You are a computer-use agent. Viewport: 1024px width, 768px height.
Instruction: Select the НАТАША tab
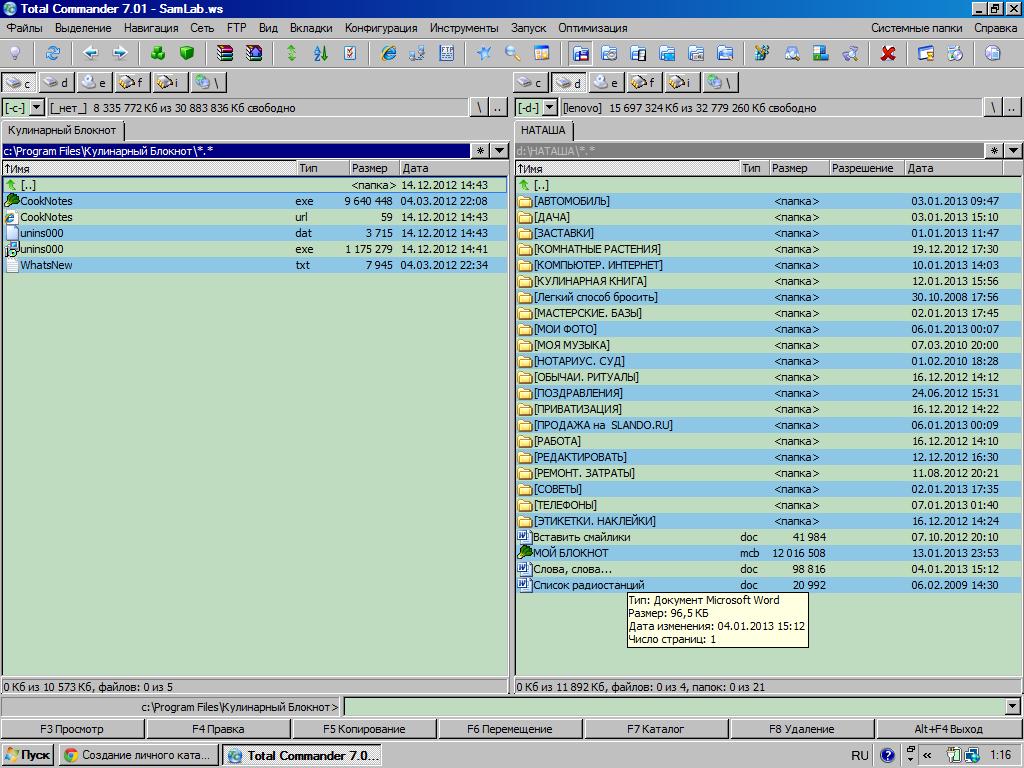tap(543, 130)
